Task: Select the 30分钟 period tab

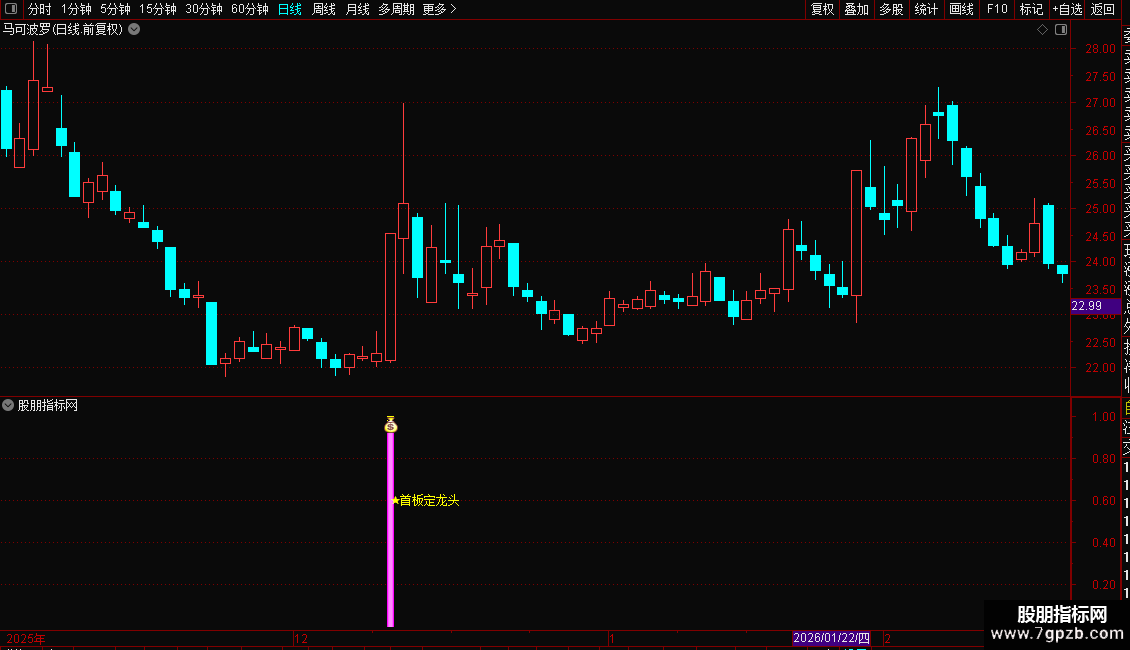Action: pos(204,9)
